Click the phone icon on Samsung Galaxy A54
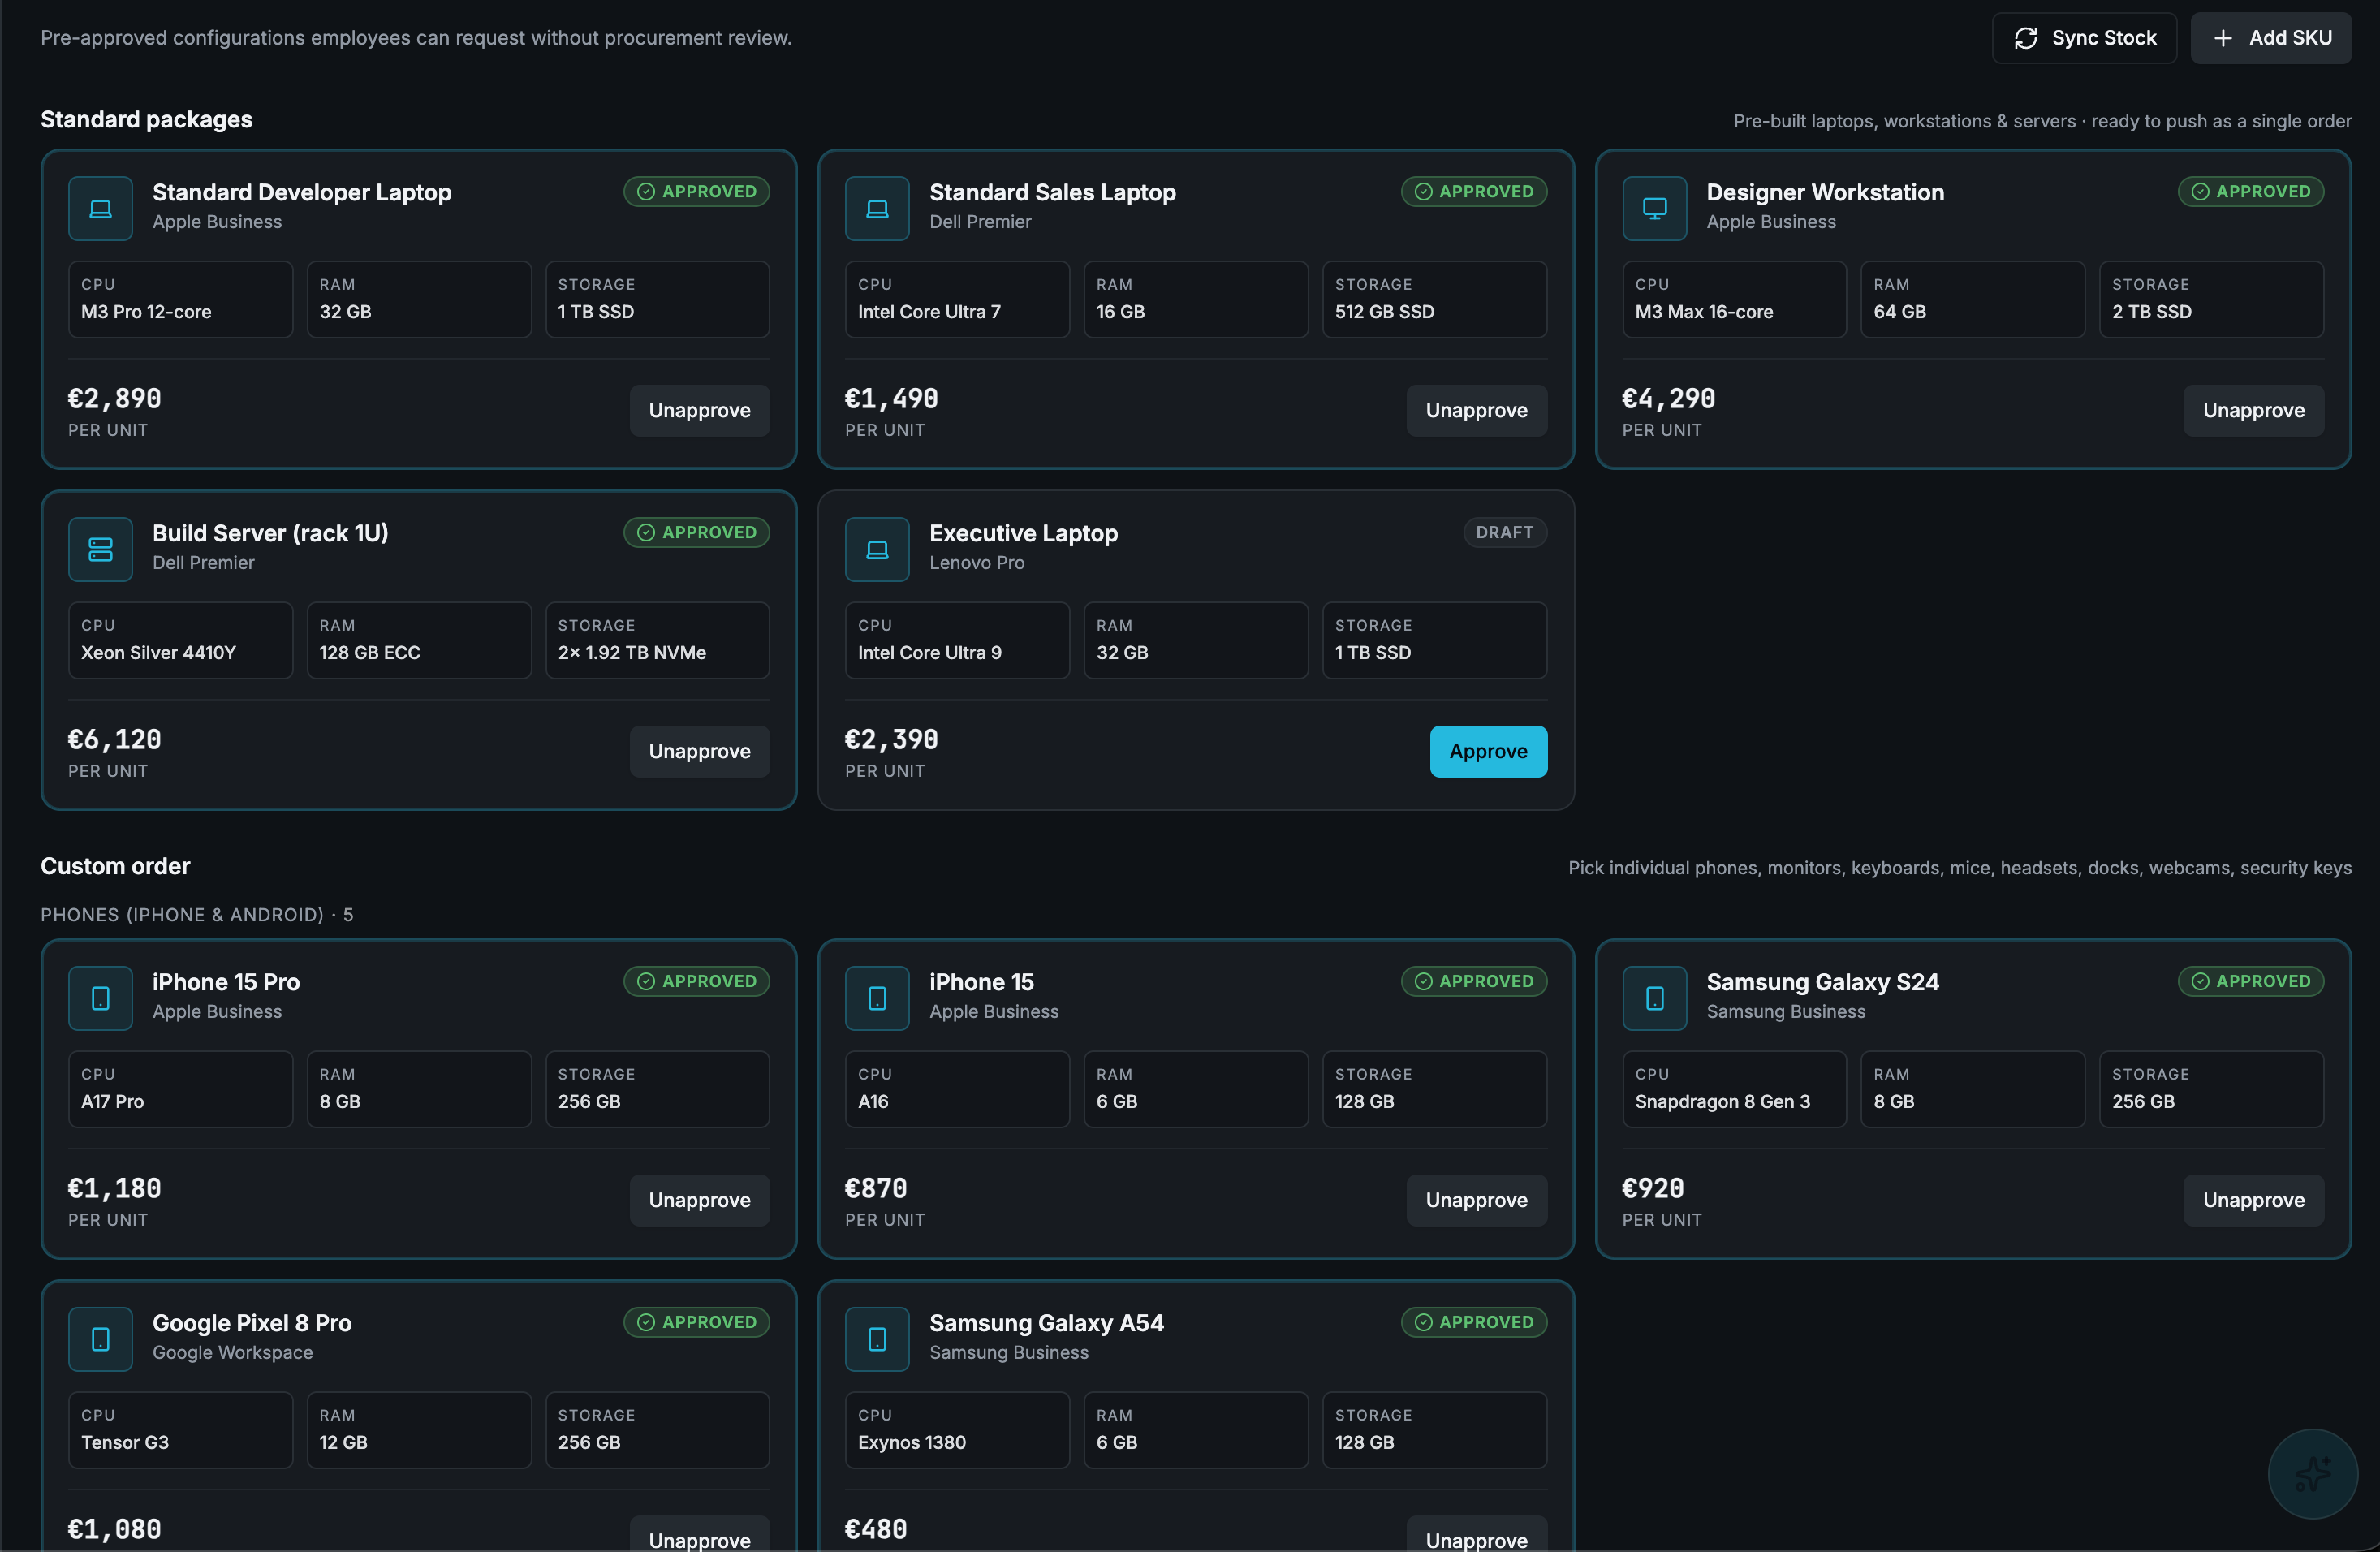 877,1339
